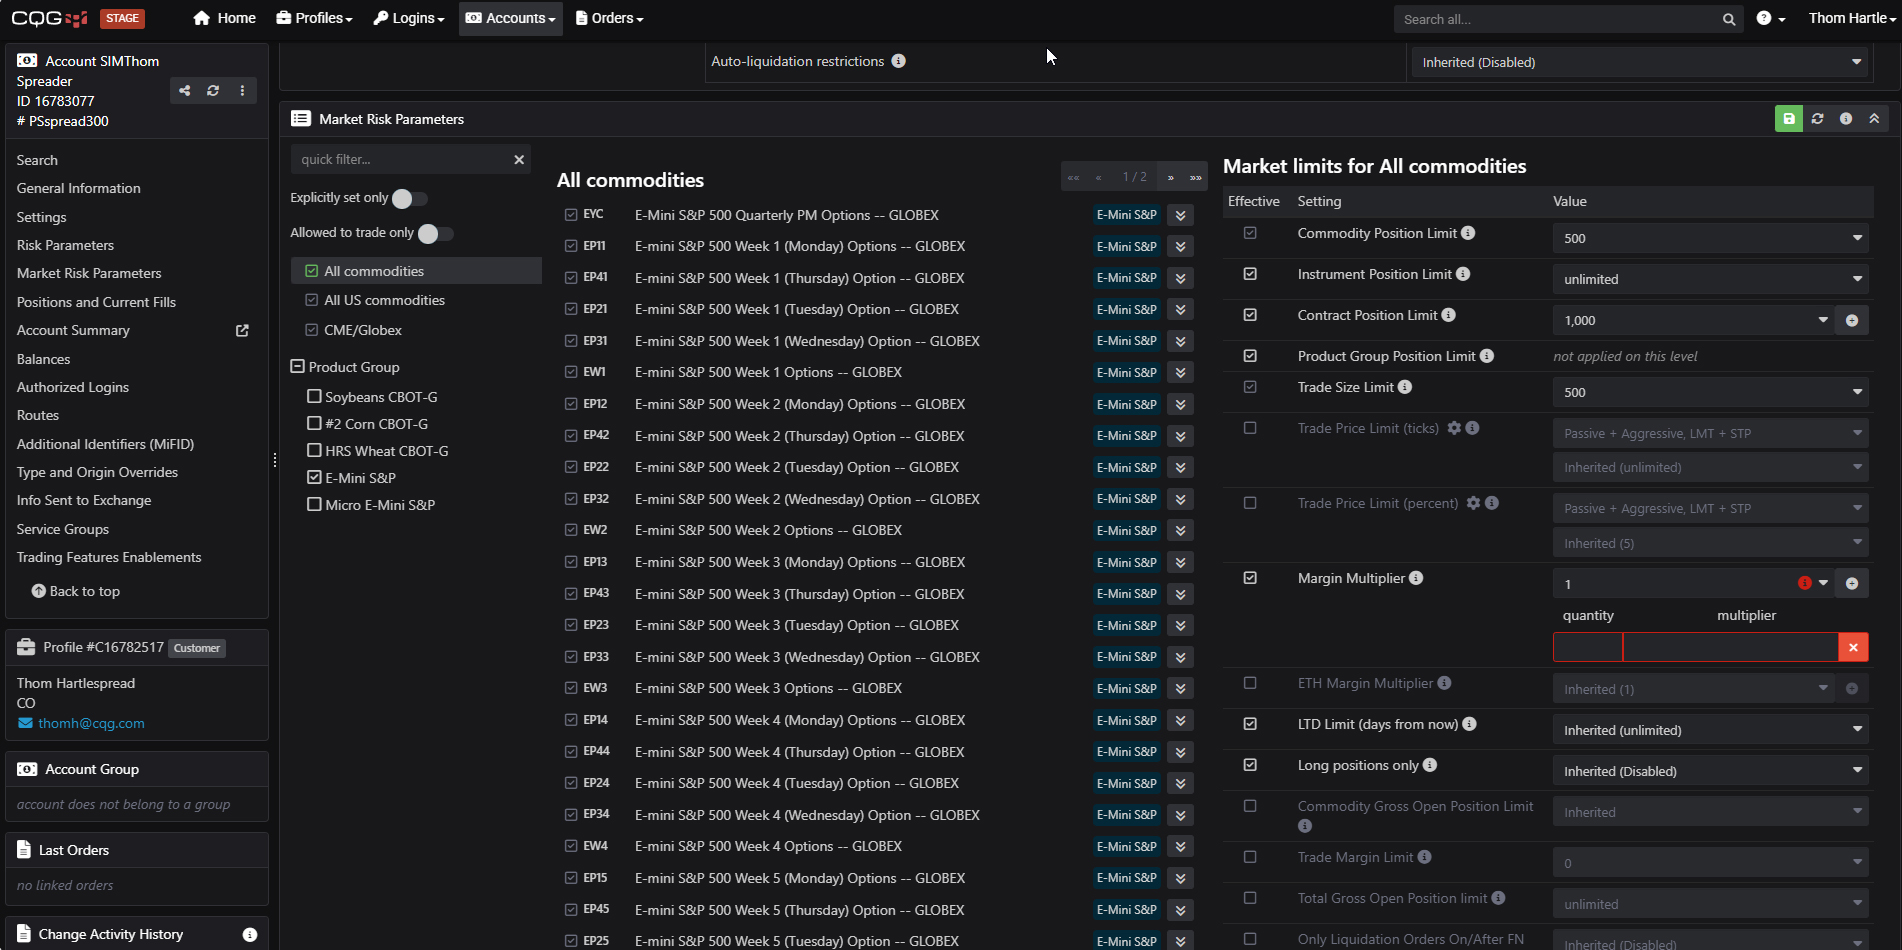Open the account three-dot options menu
This screenshot has width=1902, height=950.
coord(242,91)
